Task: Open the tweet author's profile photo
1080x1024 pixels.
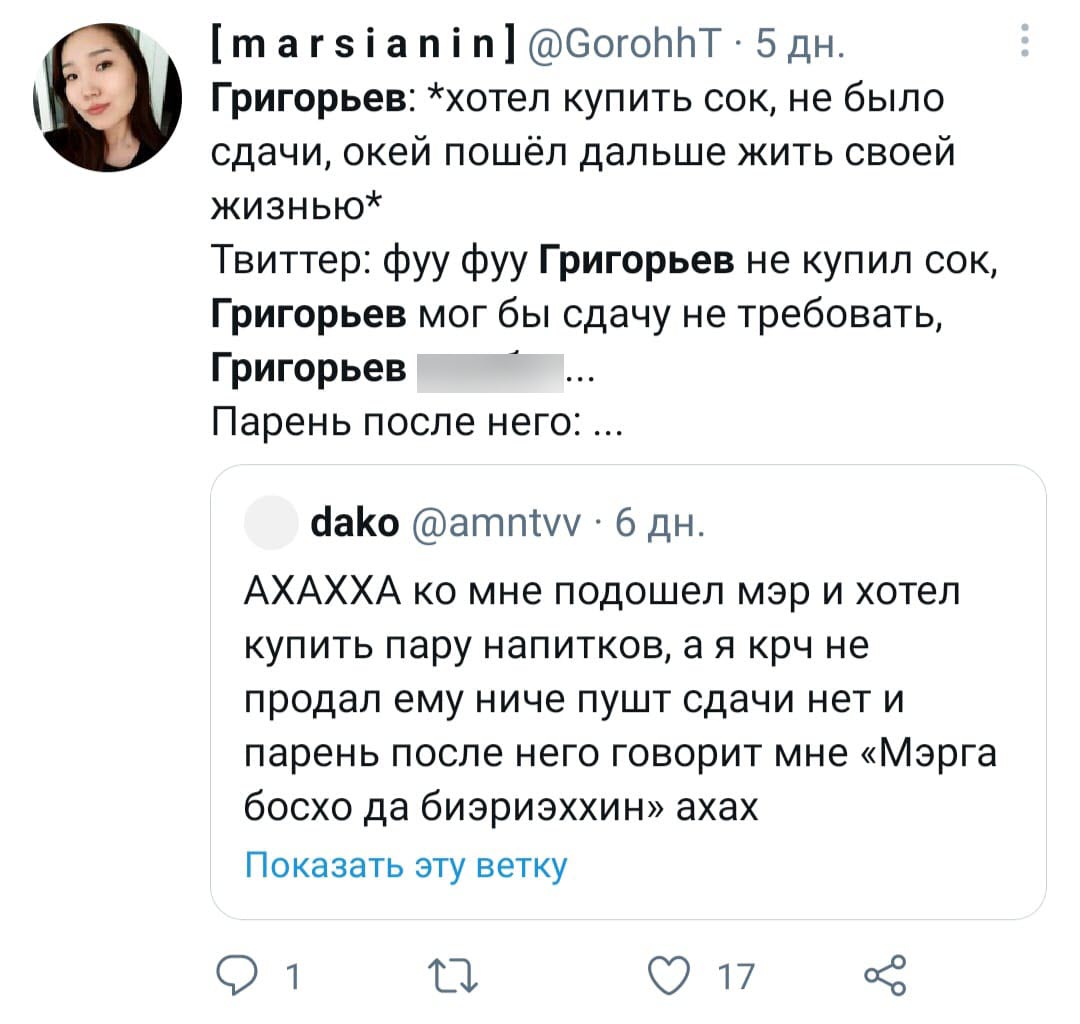Action: pos(108,98)
